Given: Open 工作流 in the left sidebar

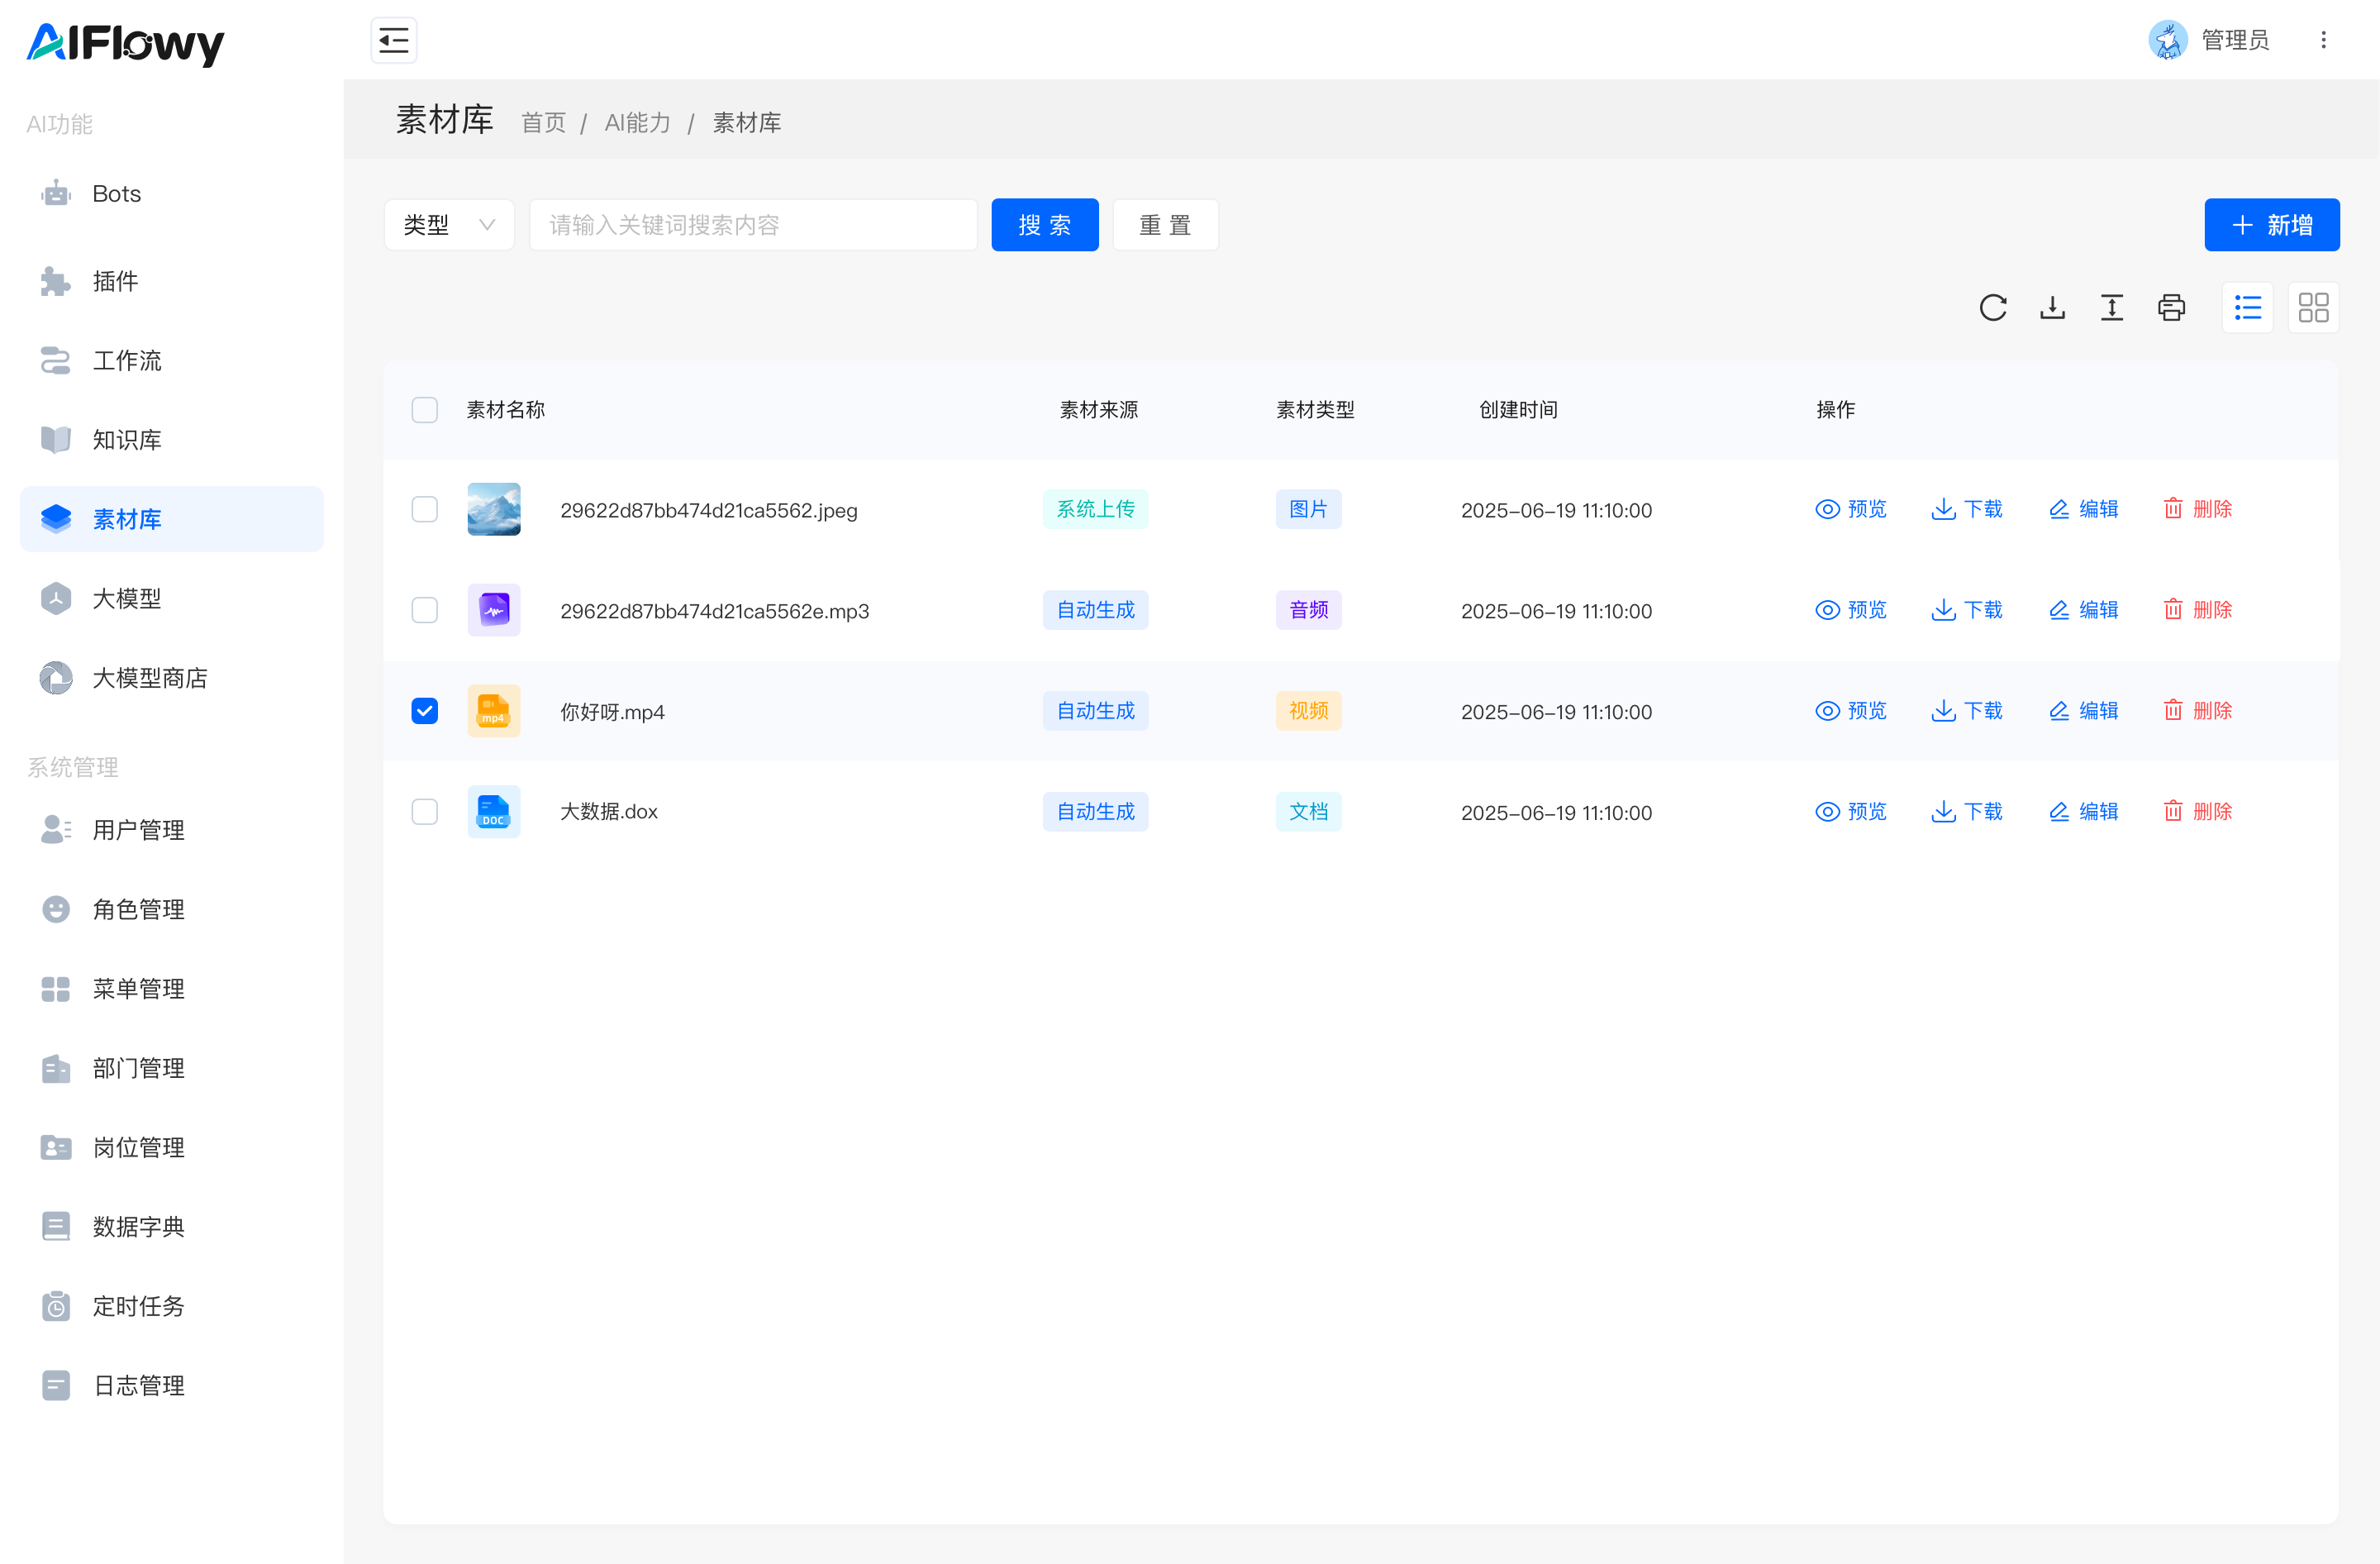Looking at the screenshot, I should coord(126,361).
